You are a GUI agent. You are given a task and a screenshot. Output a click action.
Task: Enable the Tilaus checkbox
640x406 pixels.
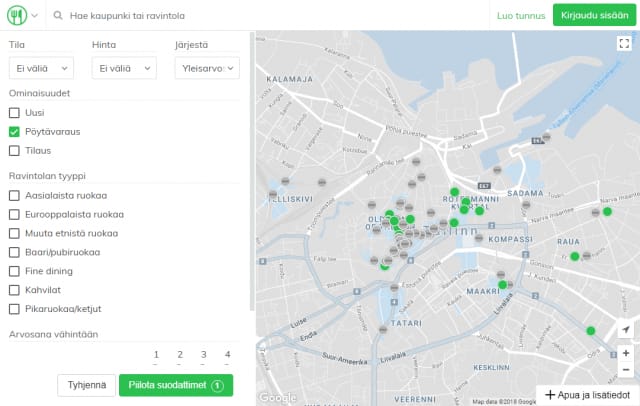(14, 151)
